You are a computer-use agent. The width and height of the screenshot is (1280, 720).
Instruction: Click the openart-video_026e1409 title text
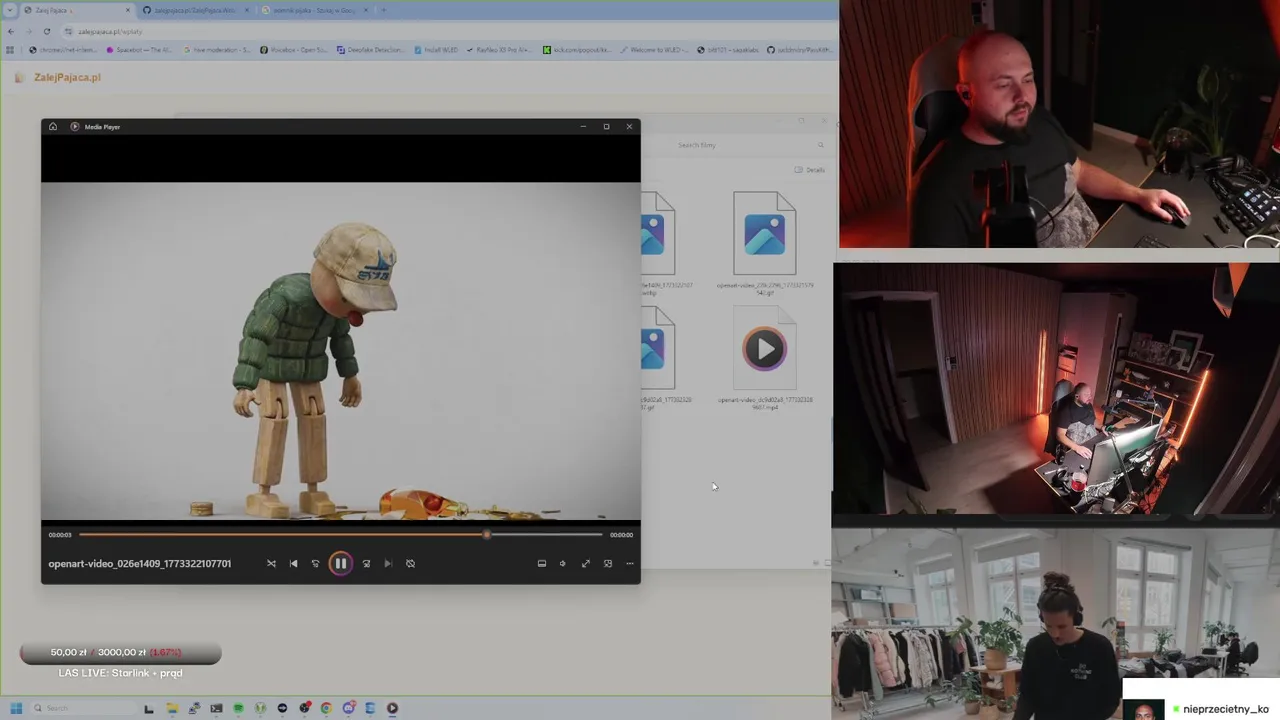tap(140, 564)
